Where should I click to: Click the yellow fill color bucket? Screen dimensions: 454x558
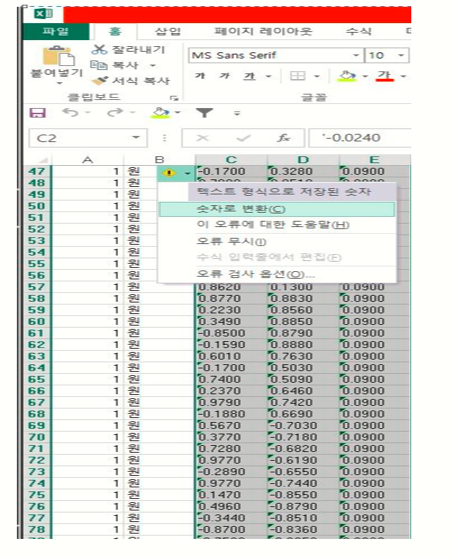pyautogui.click(x=347, y=76)
